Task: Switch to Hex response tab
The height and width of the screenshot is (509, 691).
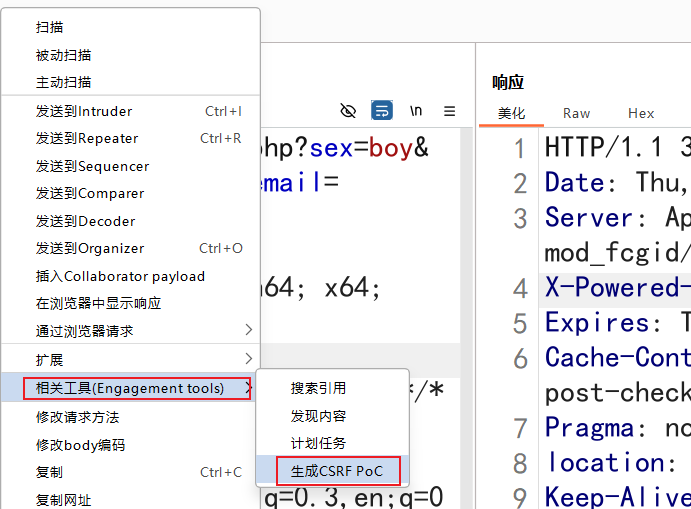Action: pos(641,114)
